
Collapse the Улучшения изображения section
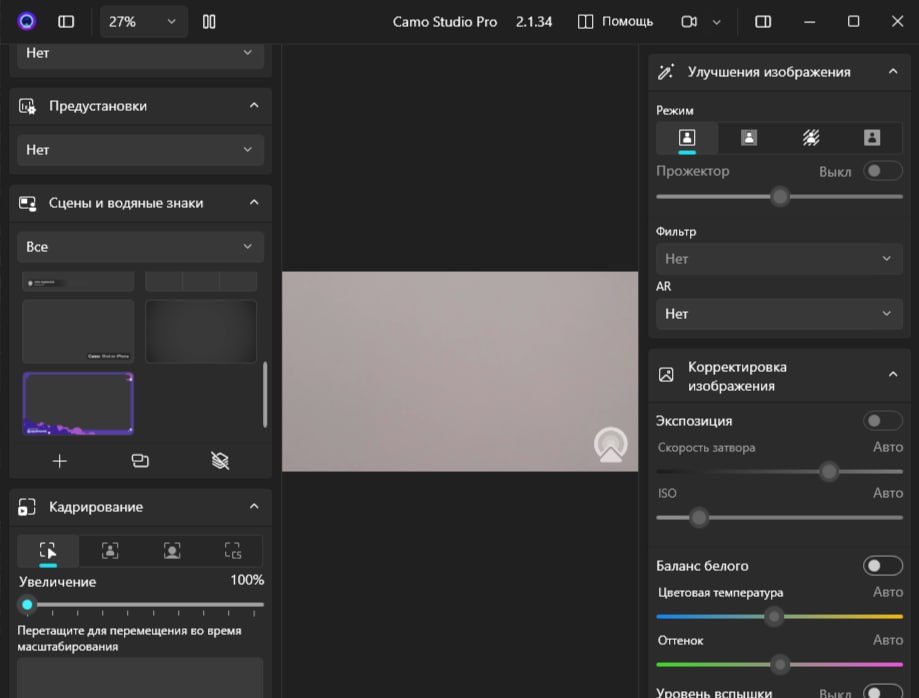pyautogui.click(x=893, y=71)
